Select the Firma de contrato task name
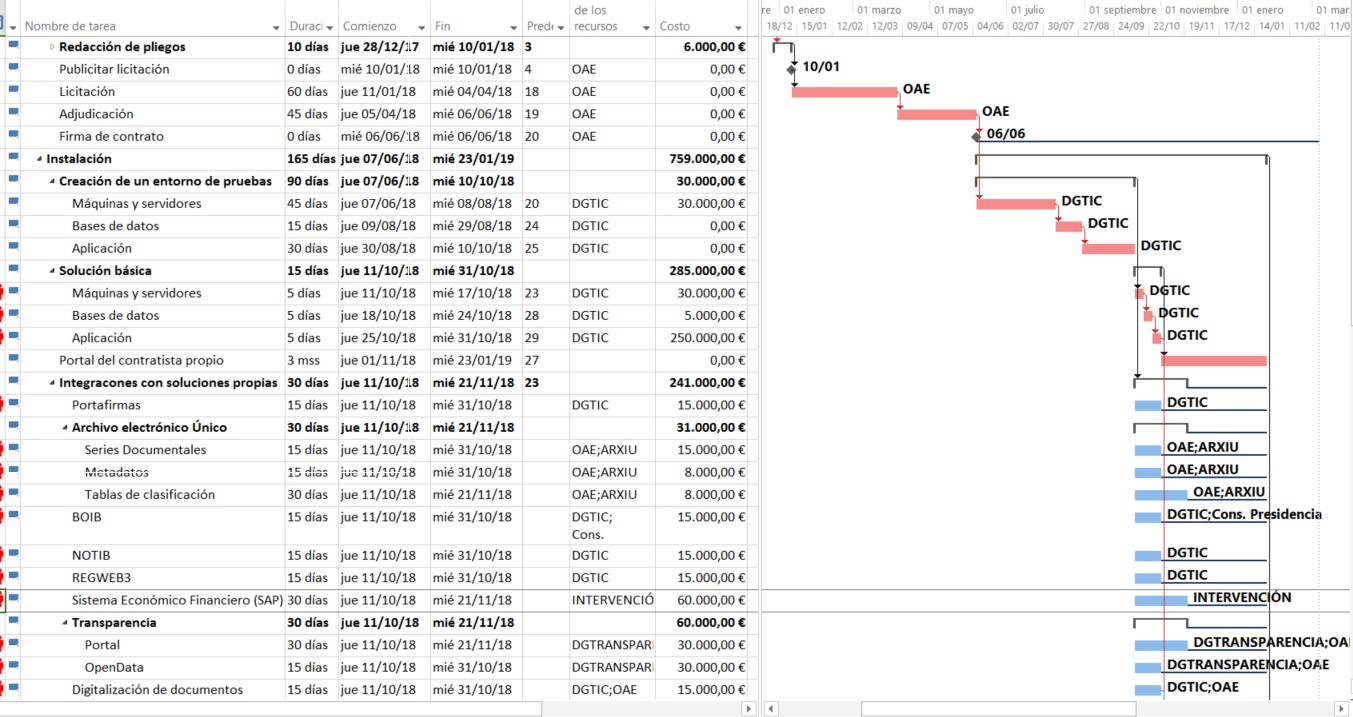Viewport: 1353px width, 717px height. pyautogui.click(x=111, y=136)
